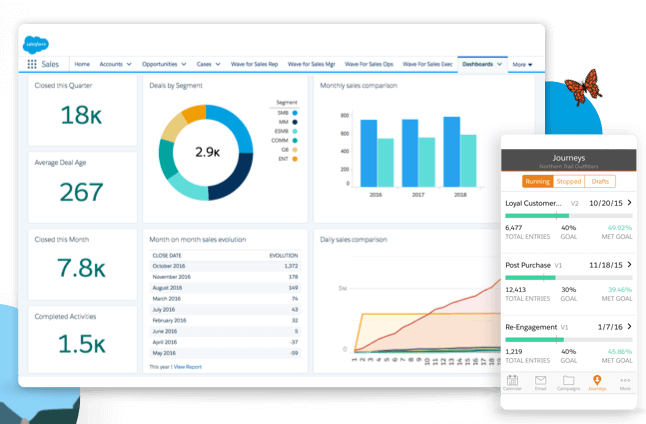Click the 18k Closed this Quarter value

click(81, 115)
